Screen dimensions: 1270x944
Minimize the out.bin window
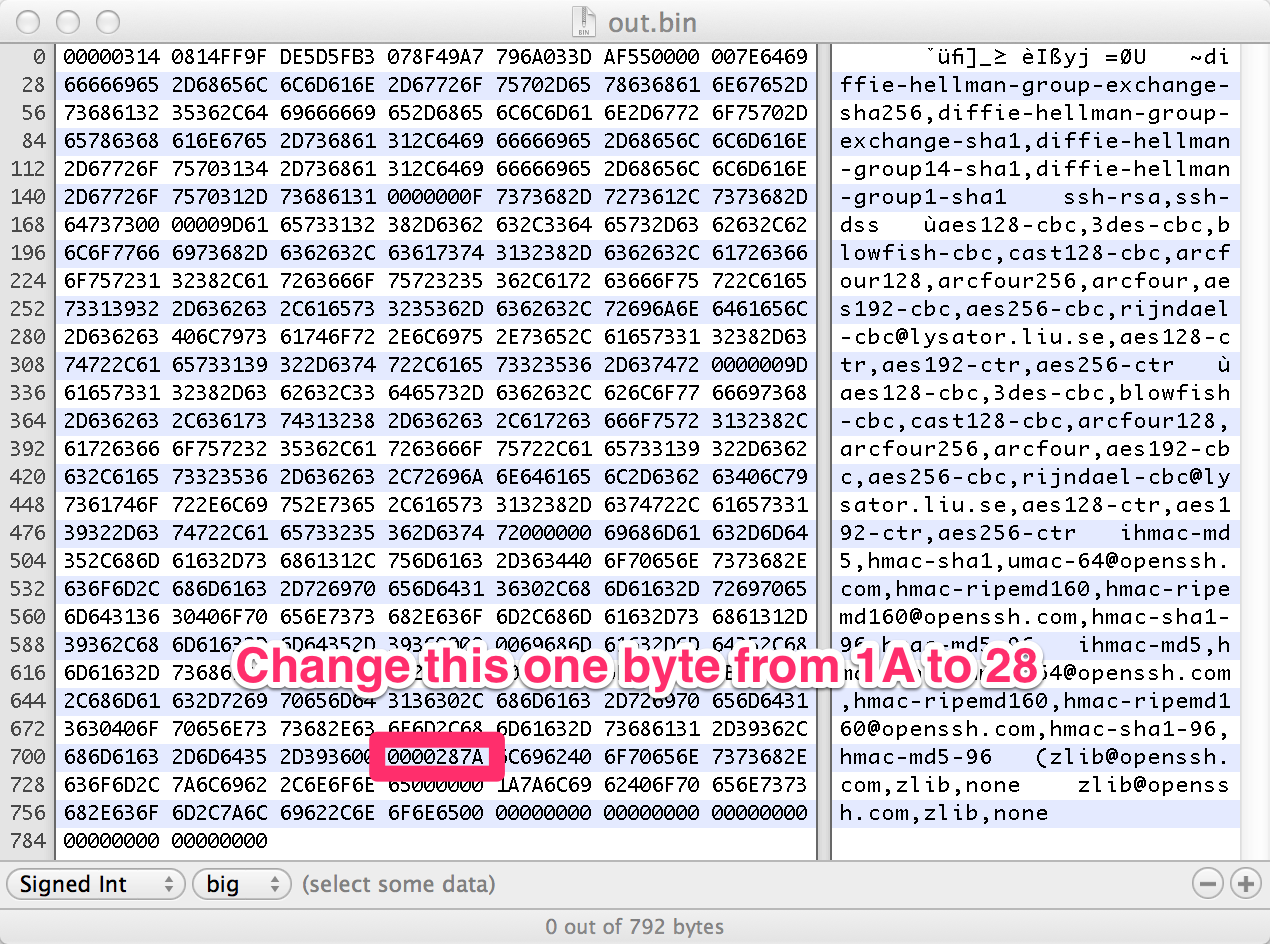click(x=69, y=22)
